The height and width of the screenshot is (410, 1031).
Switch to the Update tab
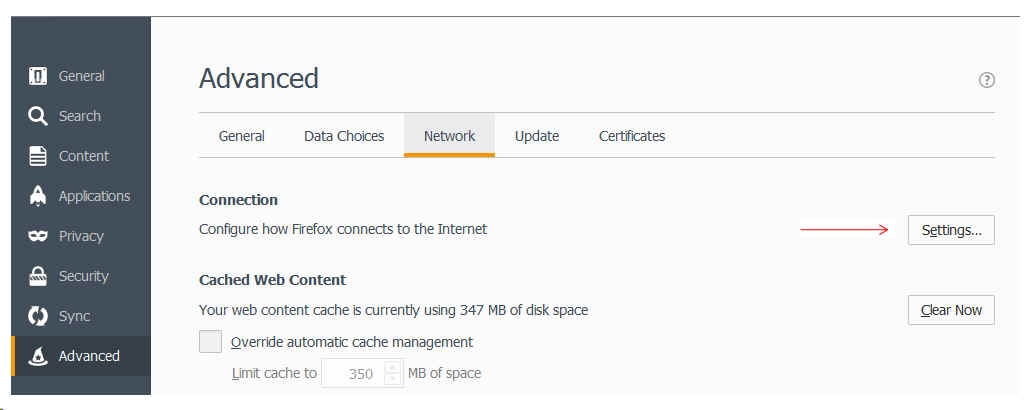pos(537,136)
